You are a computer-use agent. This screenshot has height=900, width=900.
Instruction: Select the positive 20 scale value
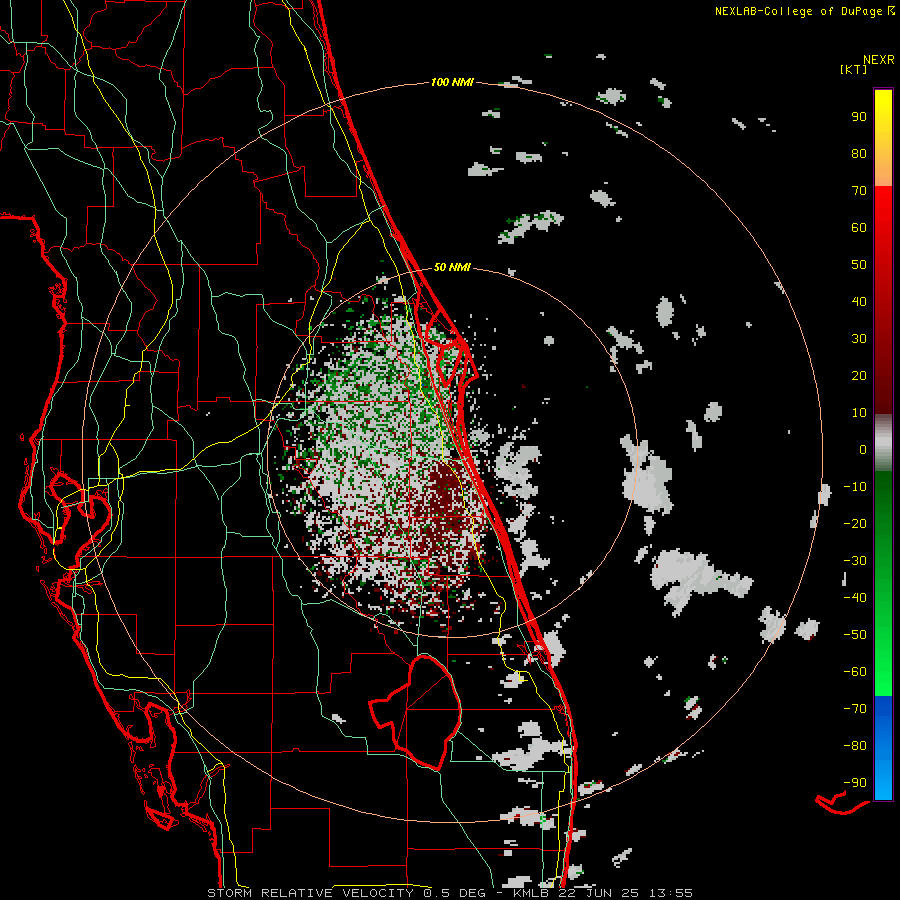[859, 376]
